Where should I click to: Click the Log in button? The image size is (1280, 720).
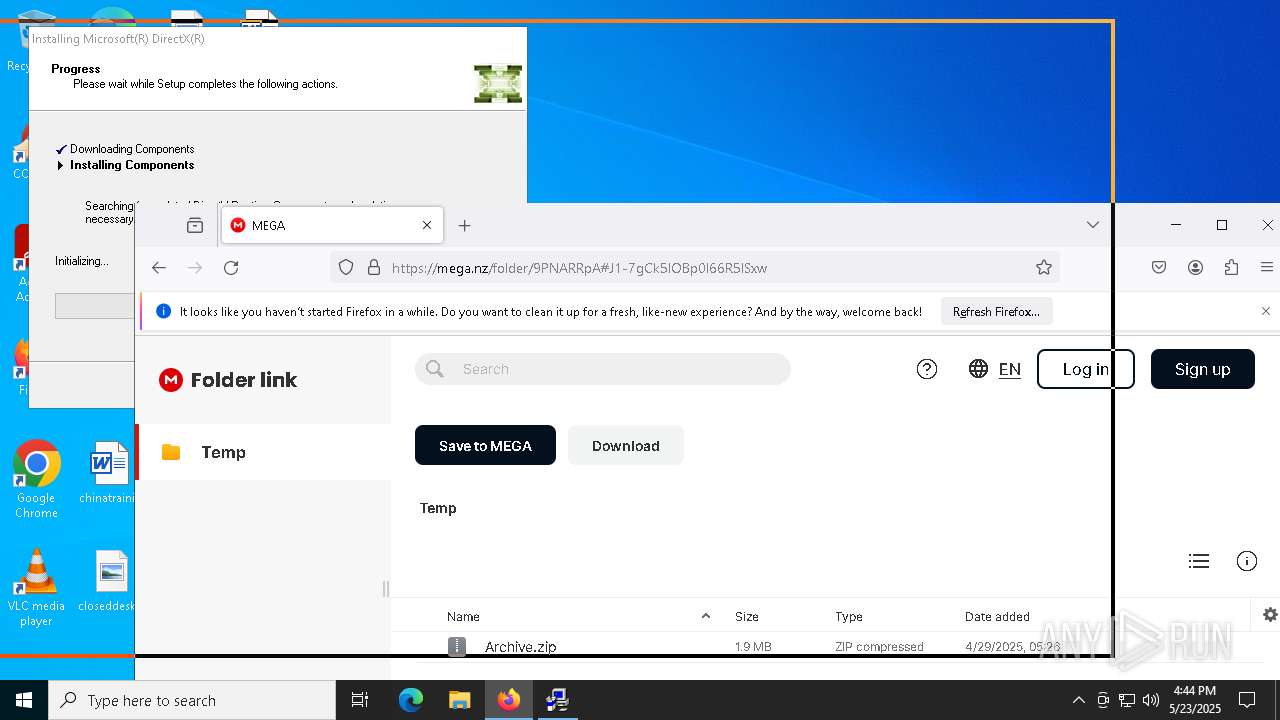(1086, 369)
